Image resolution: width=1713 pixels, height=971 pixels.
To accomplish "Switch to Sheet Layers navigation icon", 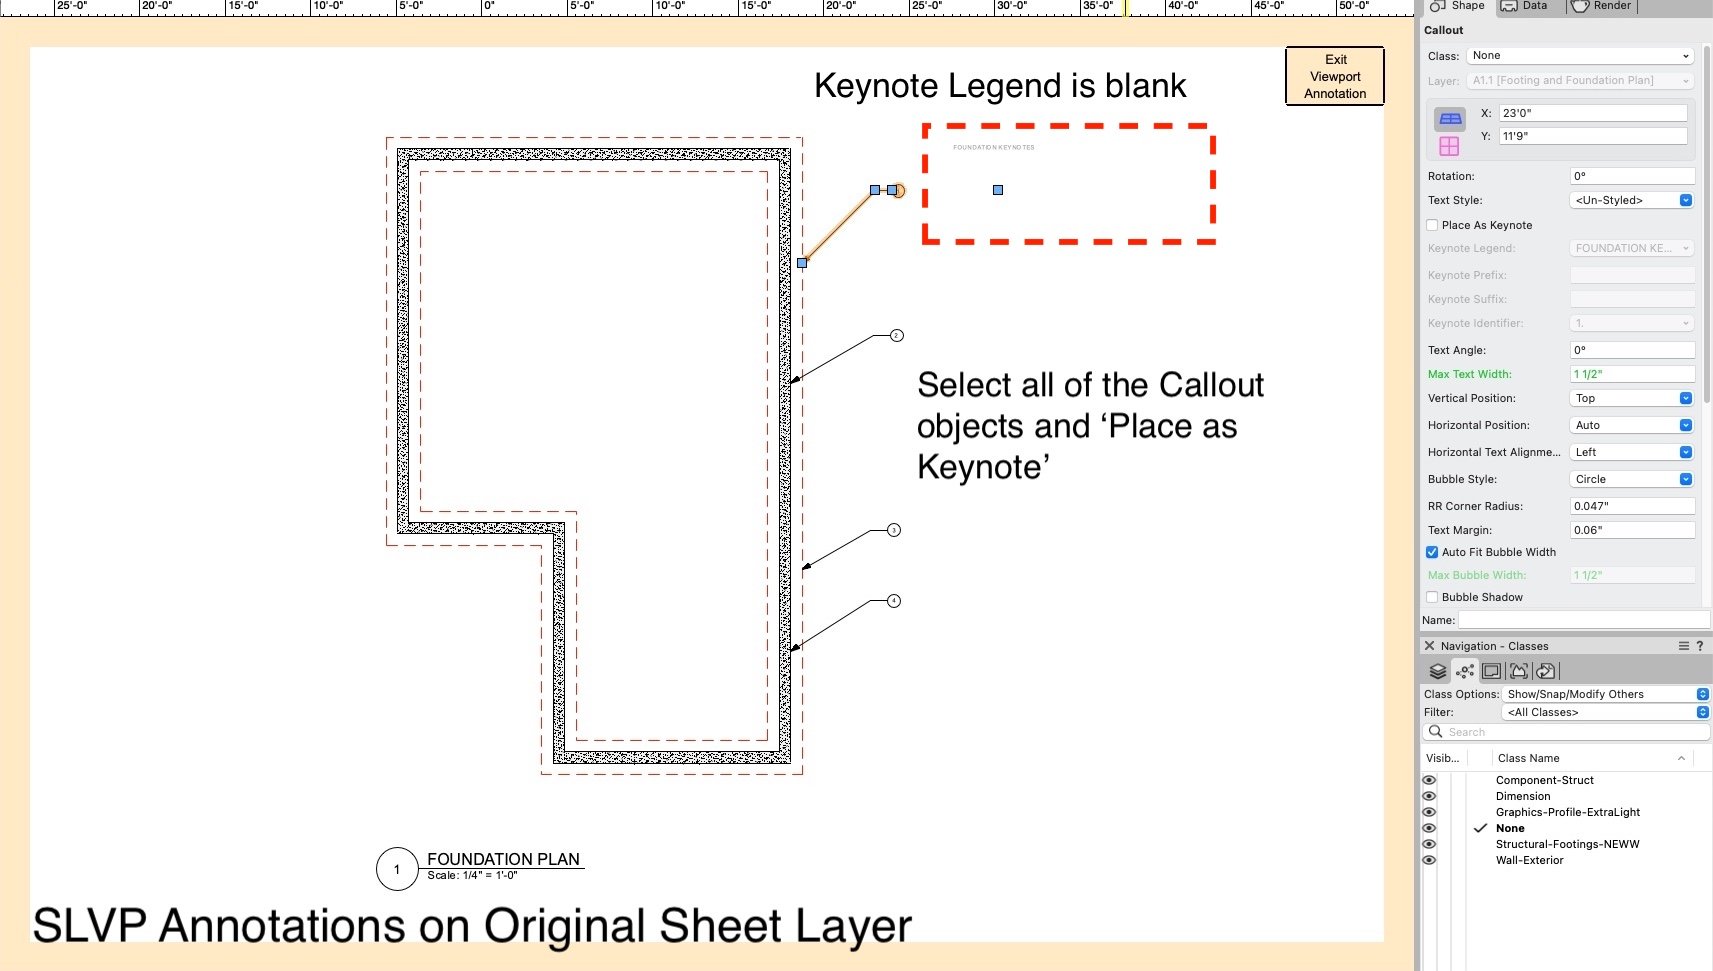I will click(1492, 671).
